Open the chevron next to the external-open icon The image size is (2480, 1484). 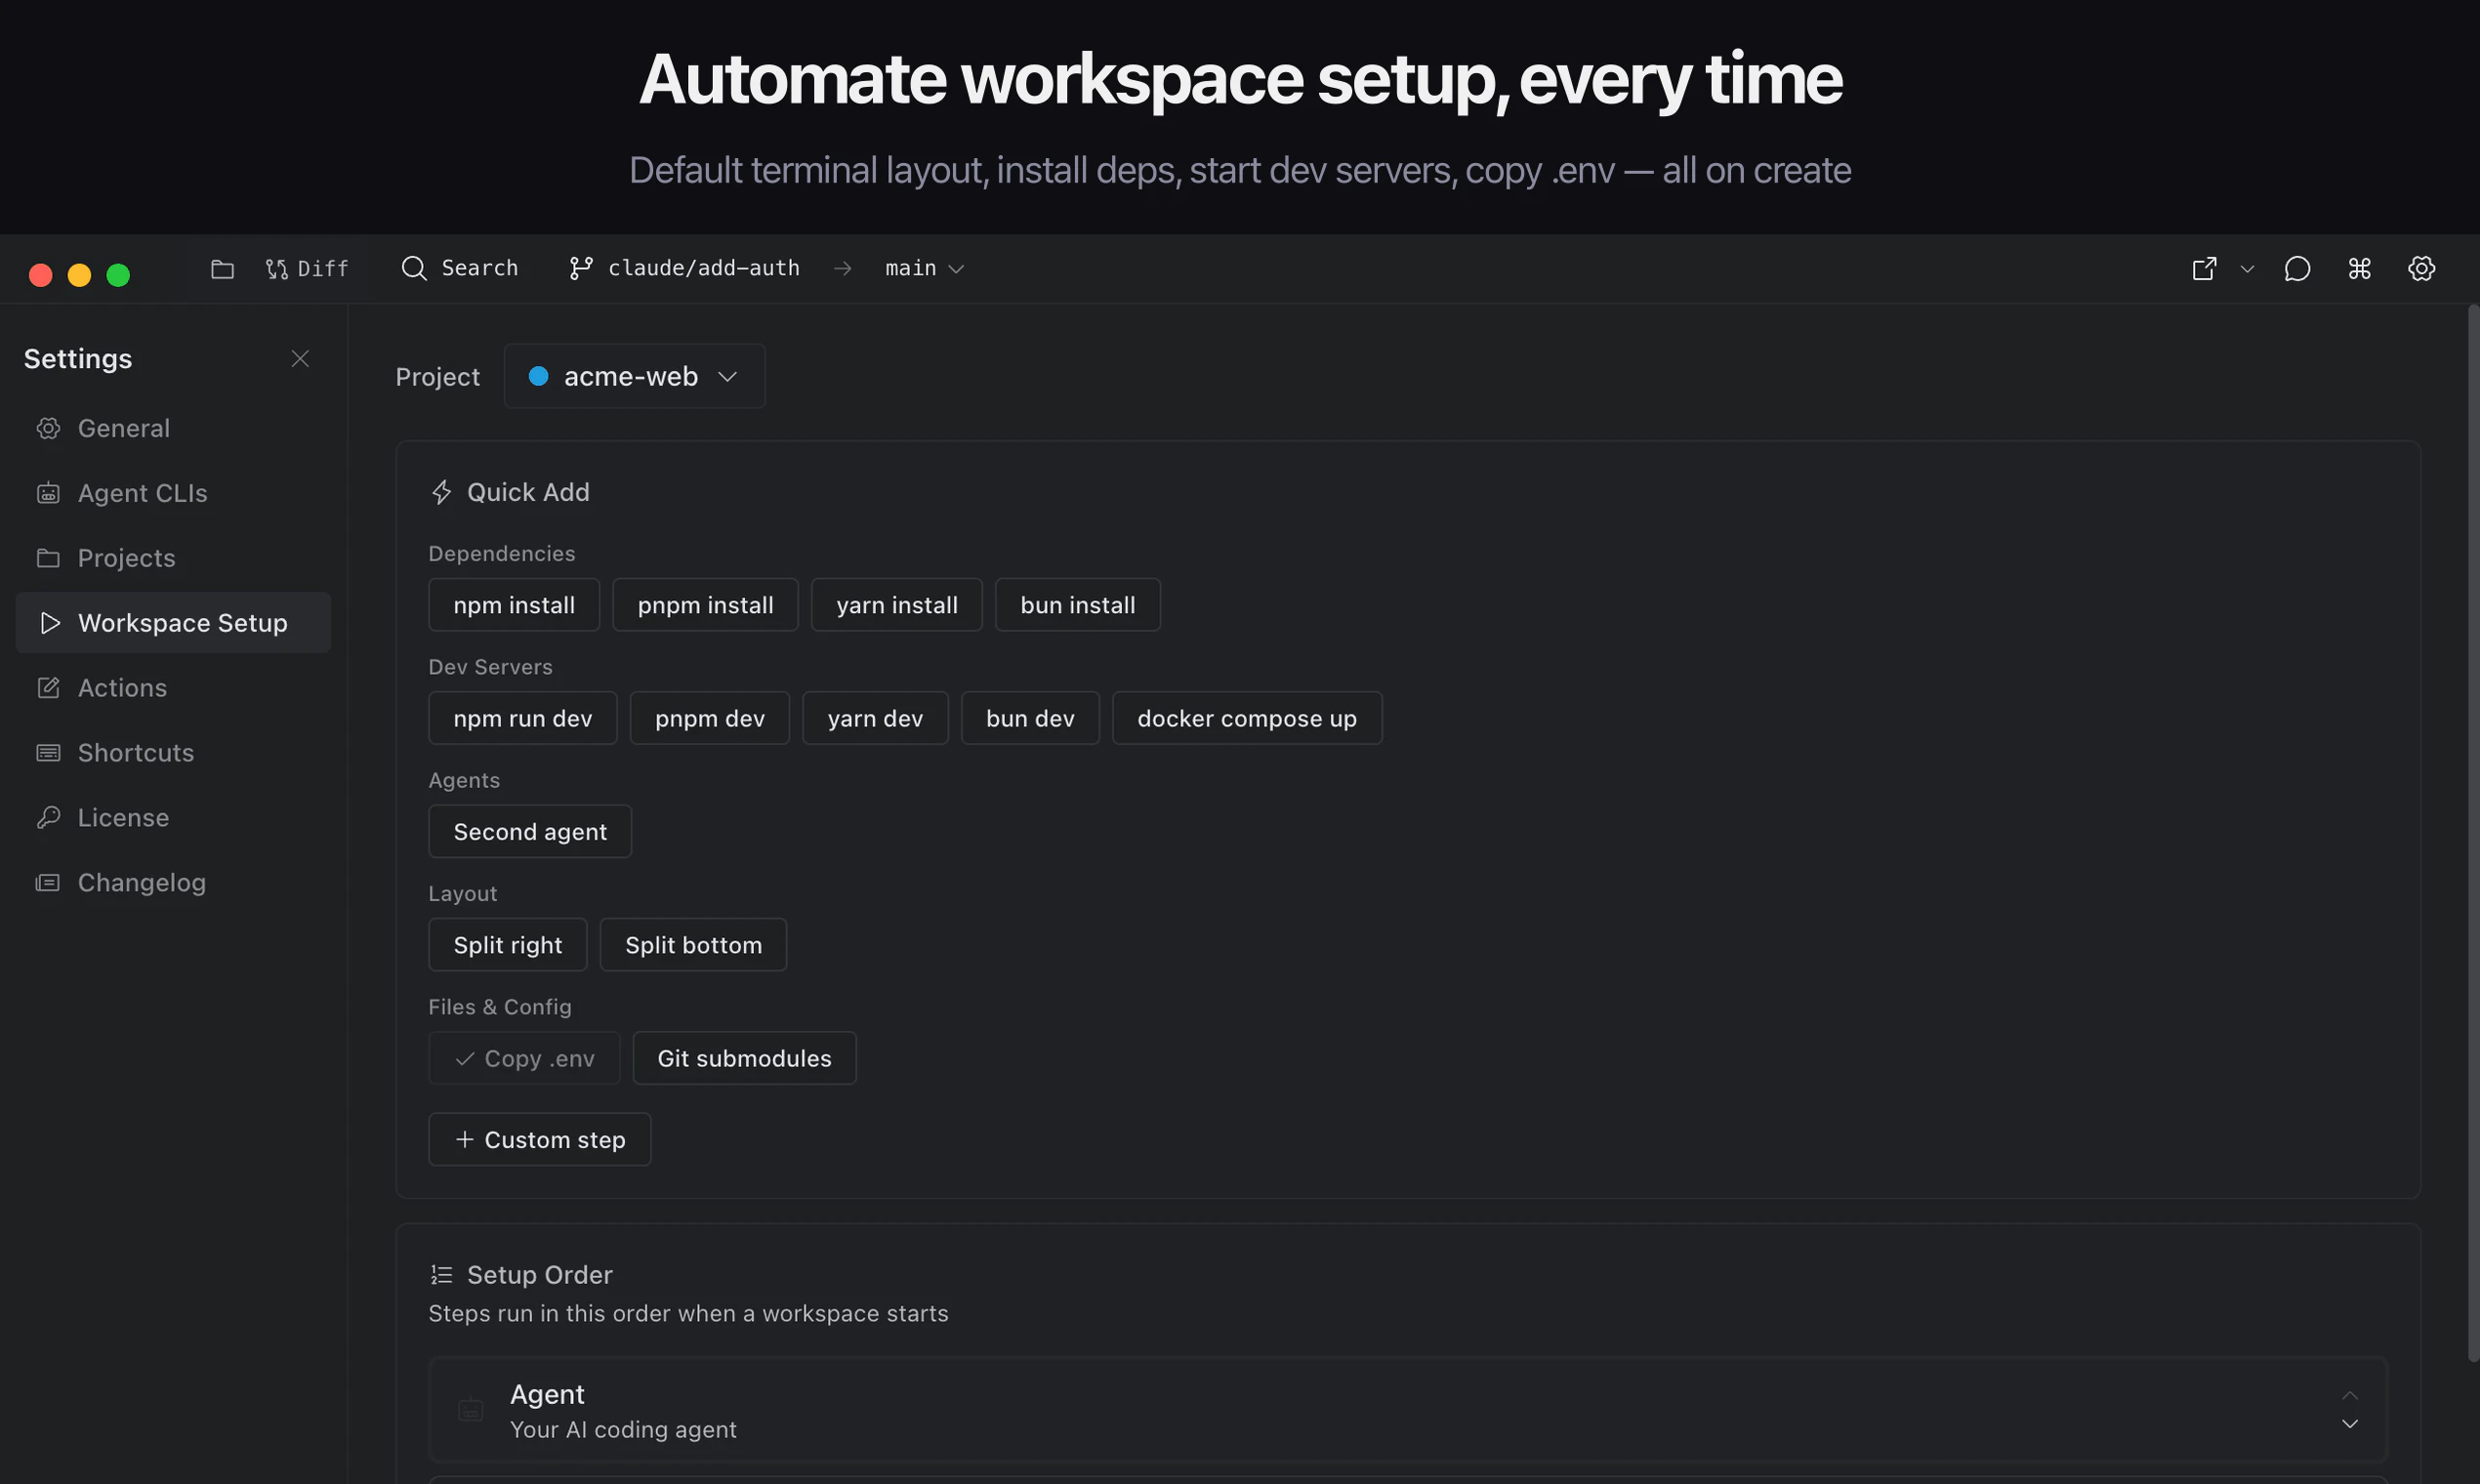click(2247, 269)
